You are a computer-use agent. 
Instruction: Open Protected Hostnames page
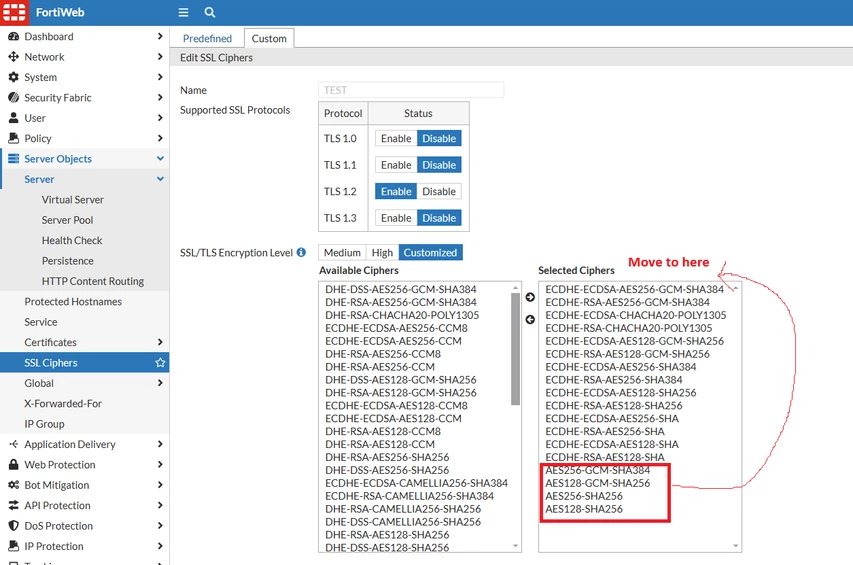click(x=73, y=301)
